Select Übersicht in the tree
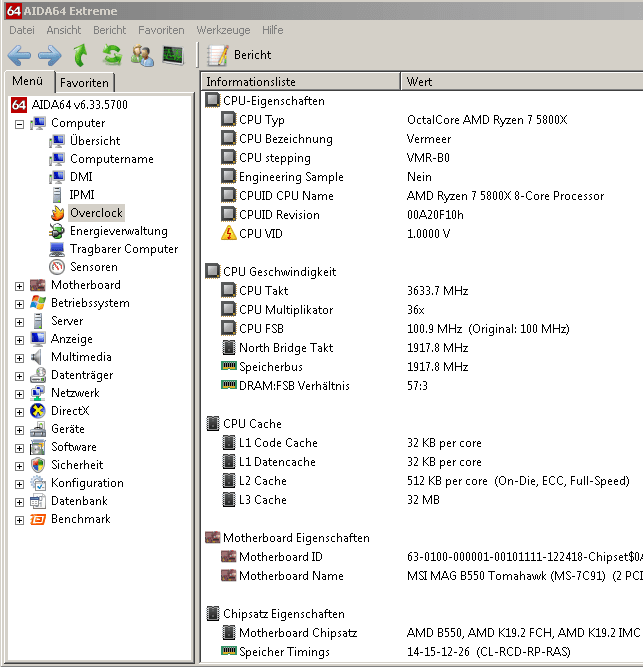This screenshot has height=667, width=643. point(95,141)
